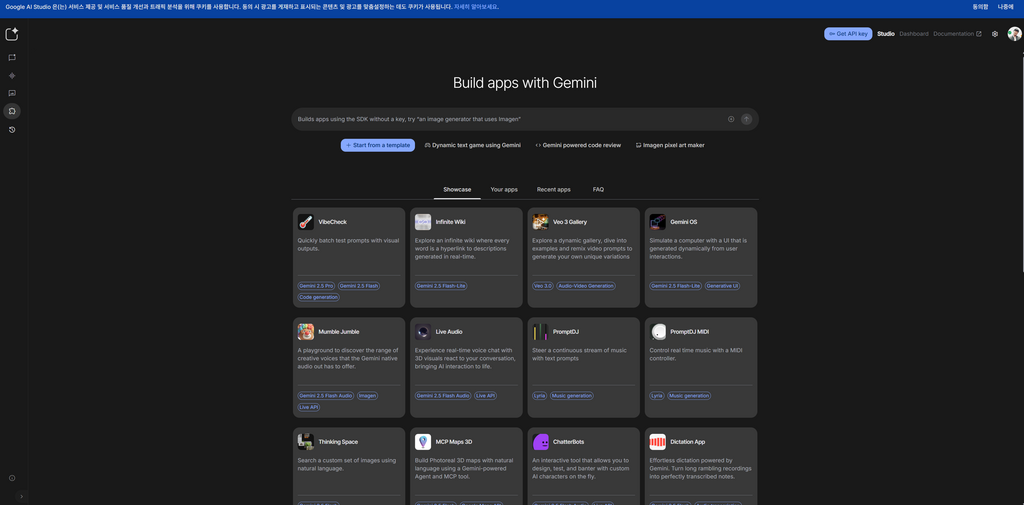Click the VibeCheck card title
The image size is (1024, 505).
pyautogui.click(x=332, y=222)
